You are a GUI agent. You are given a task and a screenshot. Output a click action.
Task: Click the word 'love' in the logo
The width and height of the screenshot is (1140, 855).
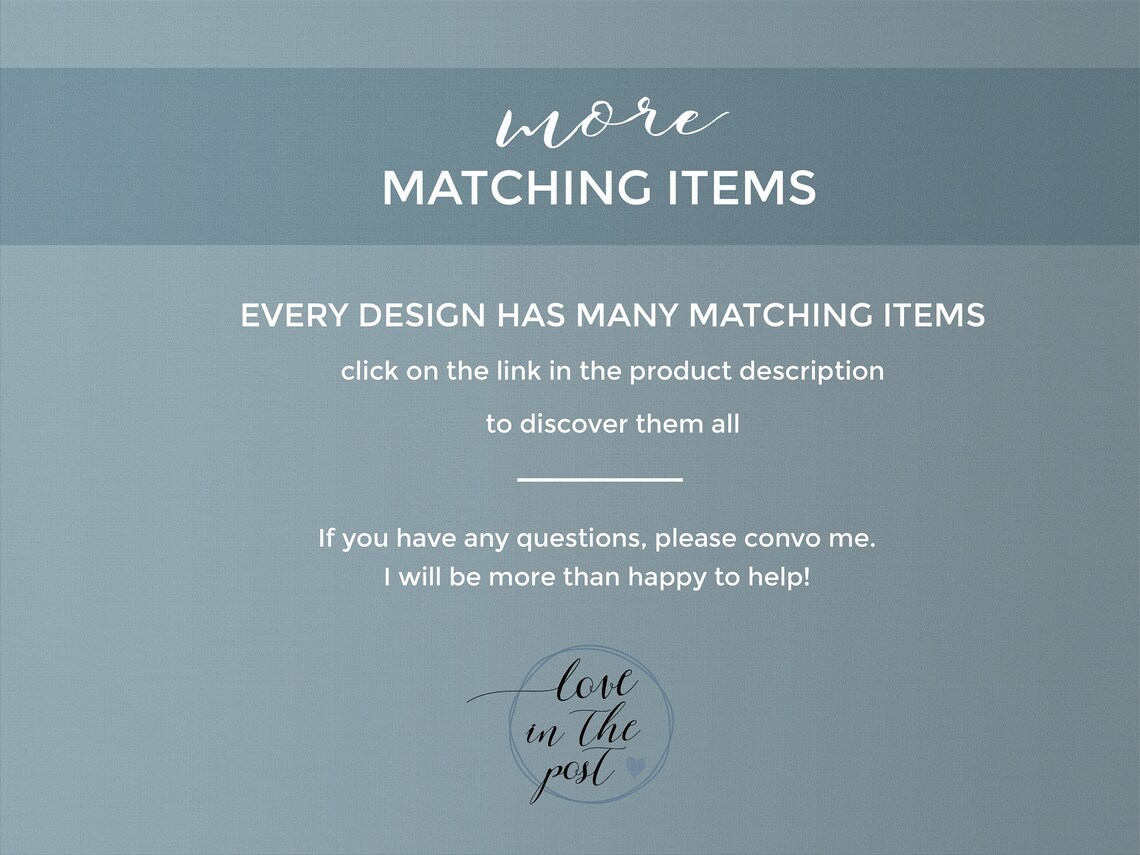pos(596,681)
